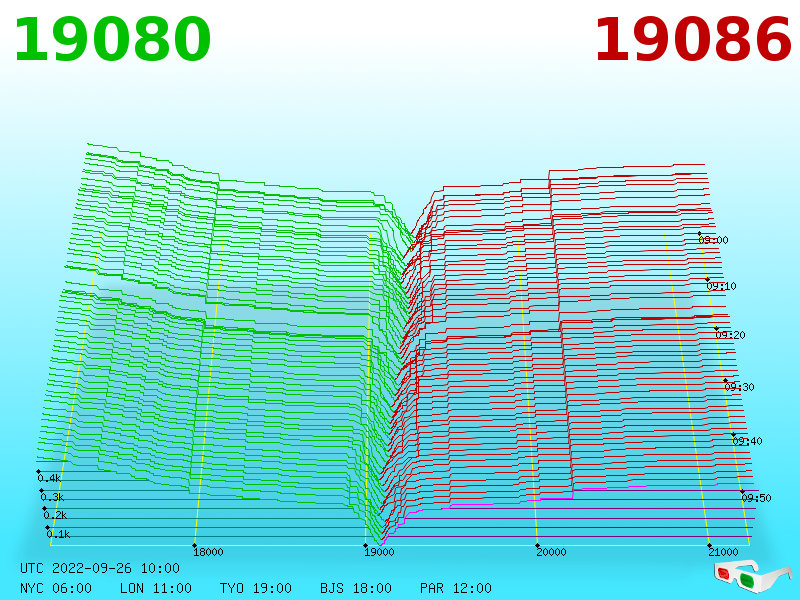Click the red ask price 19086
The height and width of the screenshot is (600, 800).
click(x=693, y=40)
